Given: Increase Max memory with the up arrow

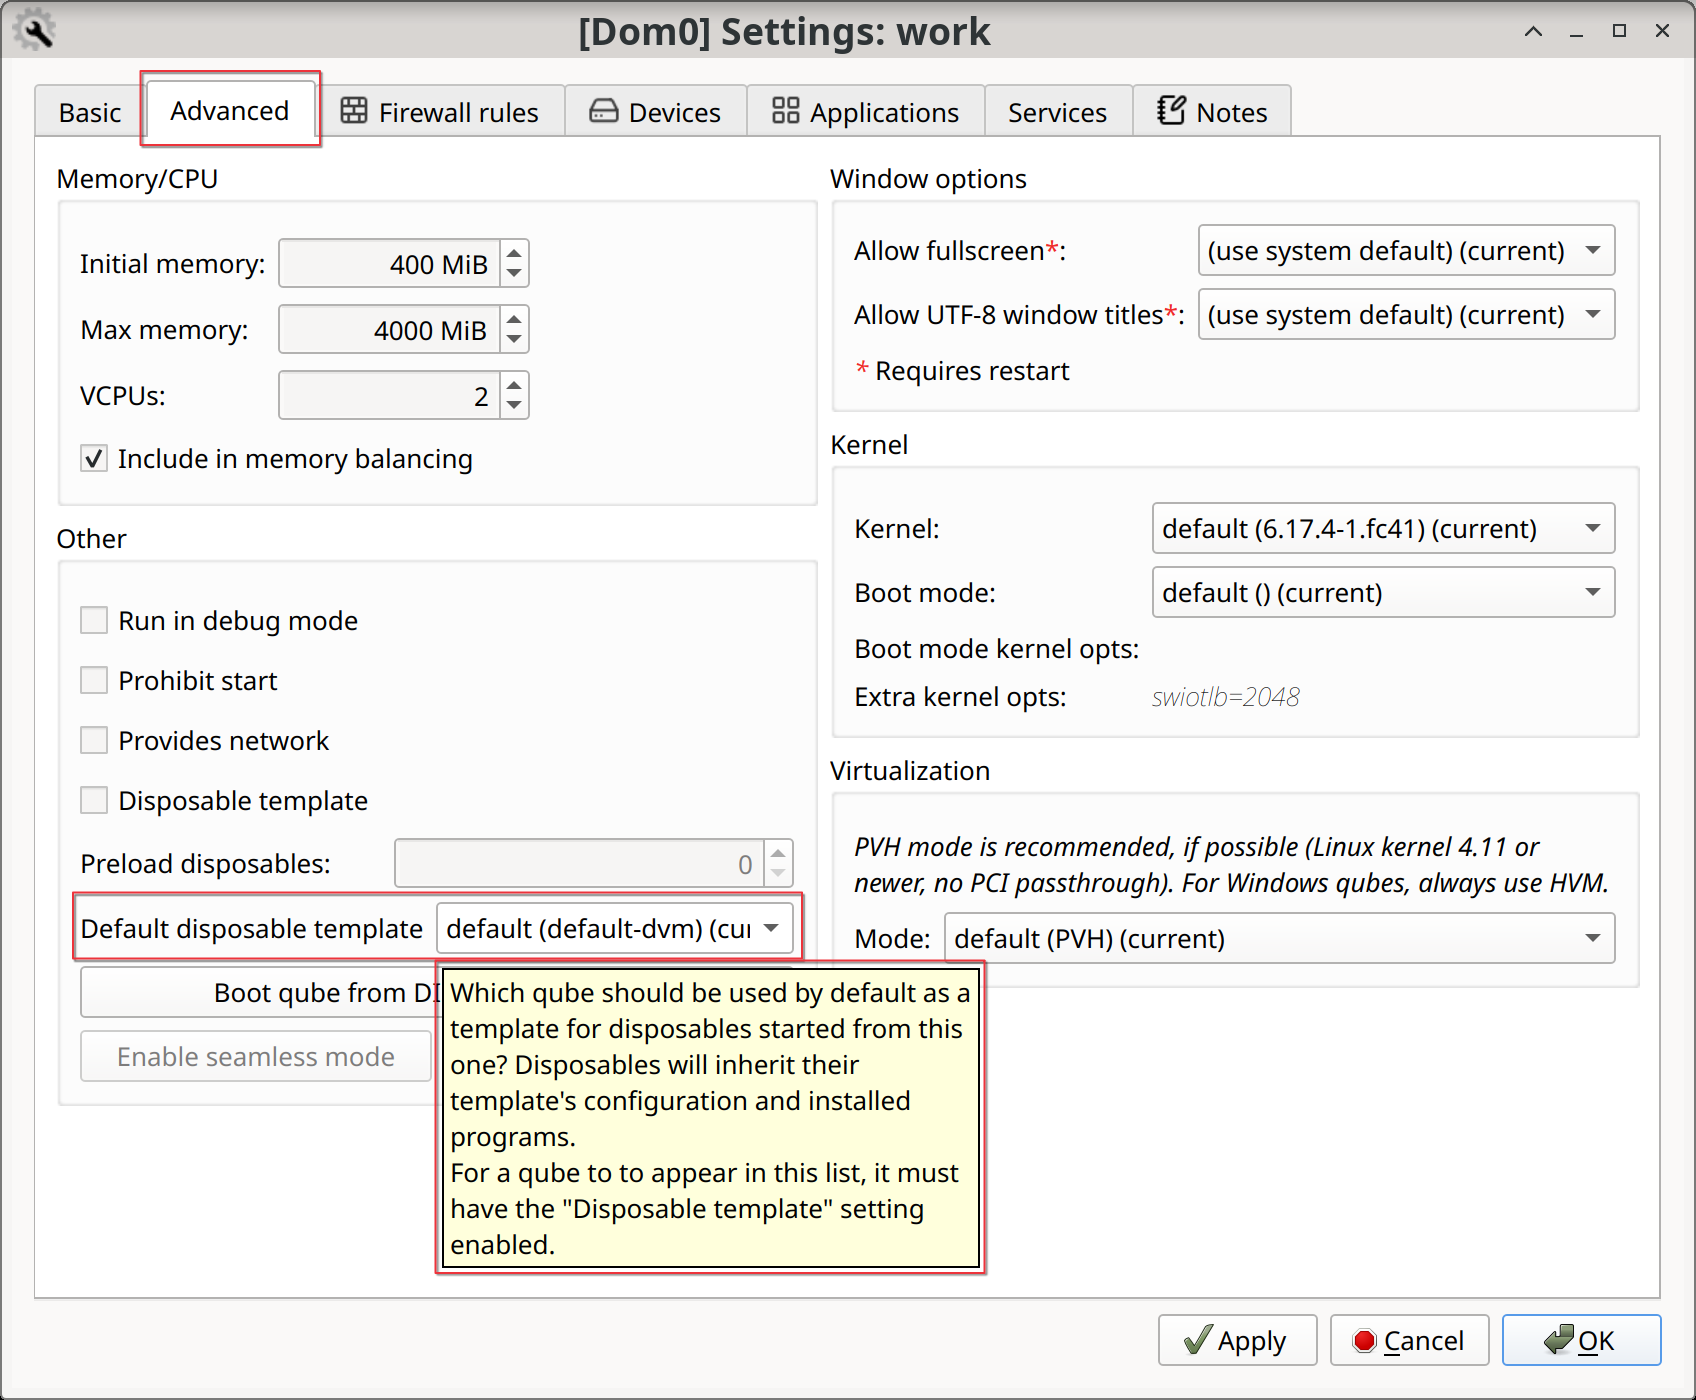Looking at the screenshot, I should pyautogui.click(x=512, y=320).
